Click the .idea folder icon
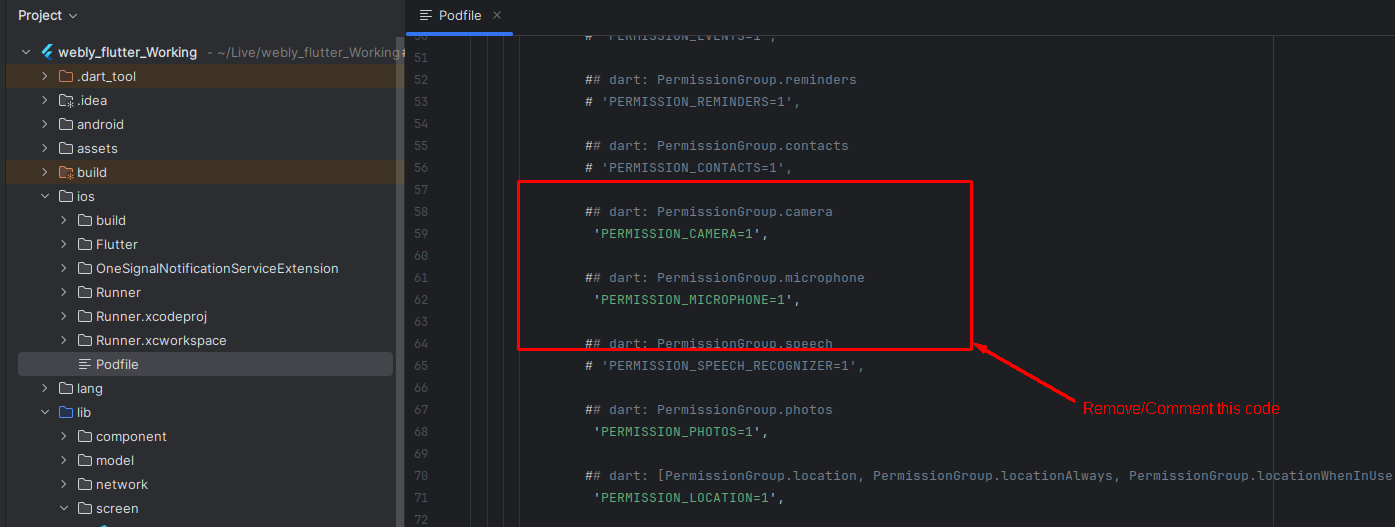The height and width of the screenshot is (527, 1395). [x=66, y=101]
